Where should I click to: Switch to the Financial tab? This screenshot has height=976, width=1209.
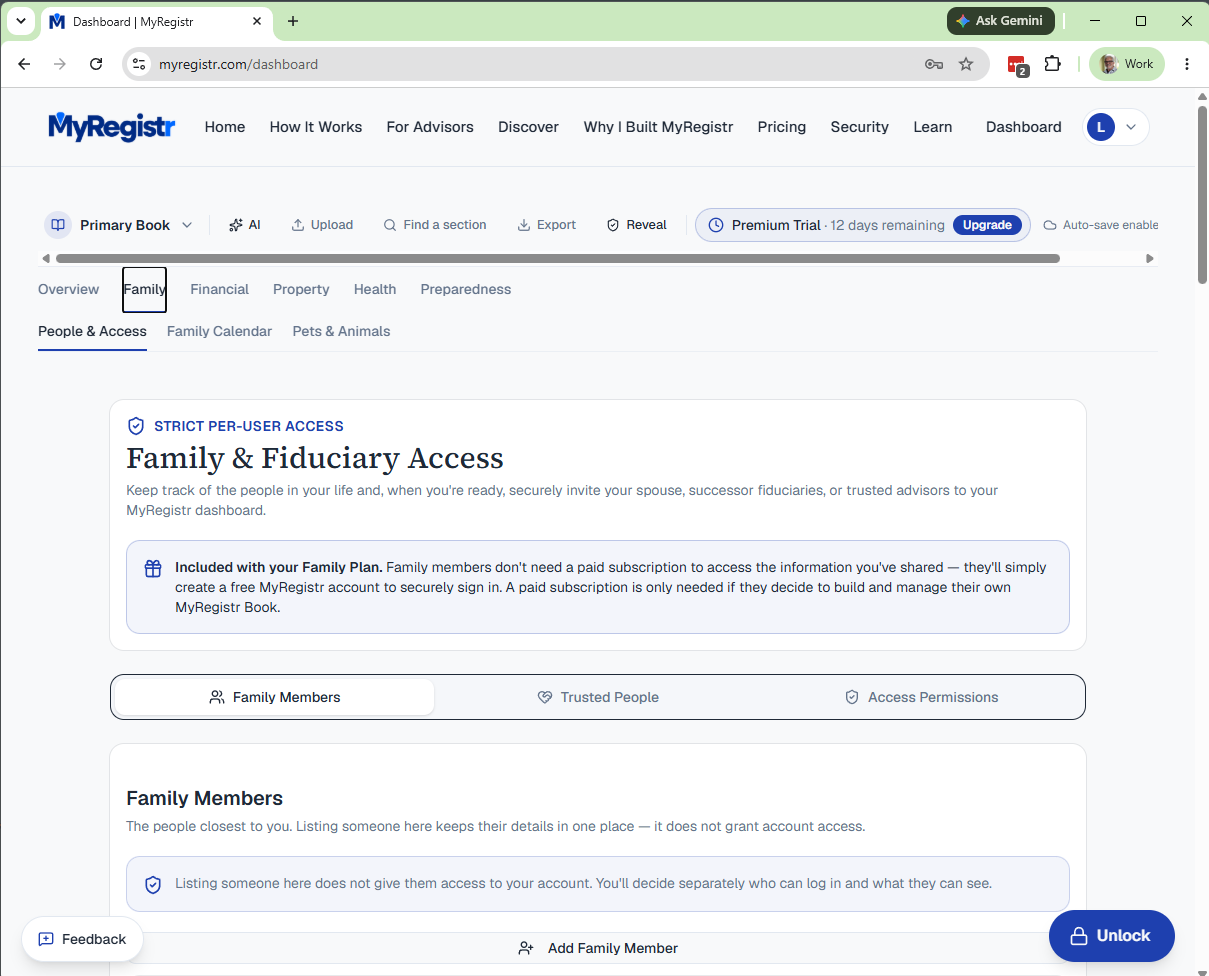(x=219, y=289)
